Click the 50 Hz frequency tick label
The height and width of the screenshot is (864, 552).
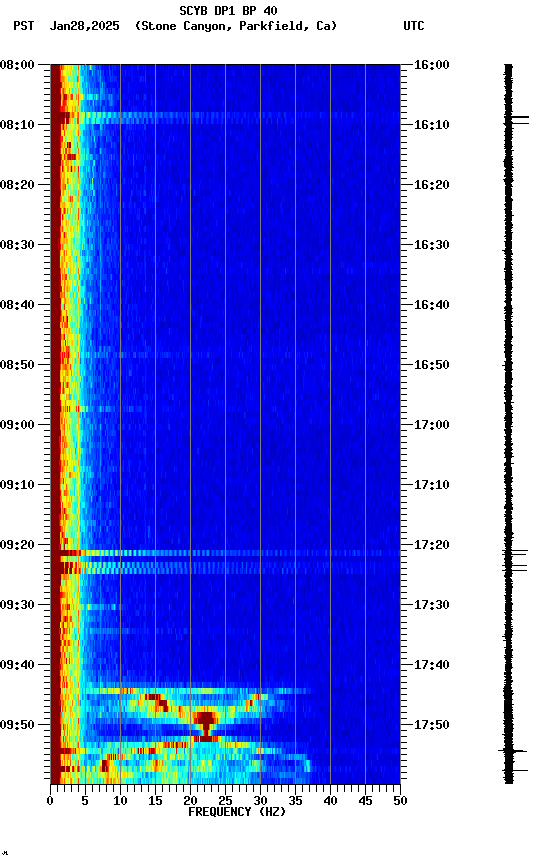click(x=400, y=801)
